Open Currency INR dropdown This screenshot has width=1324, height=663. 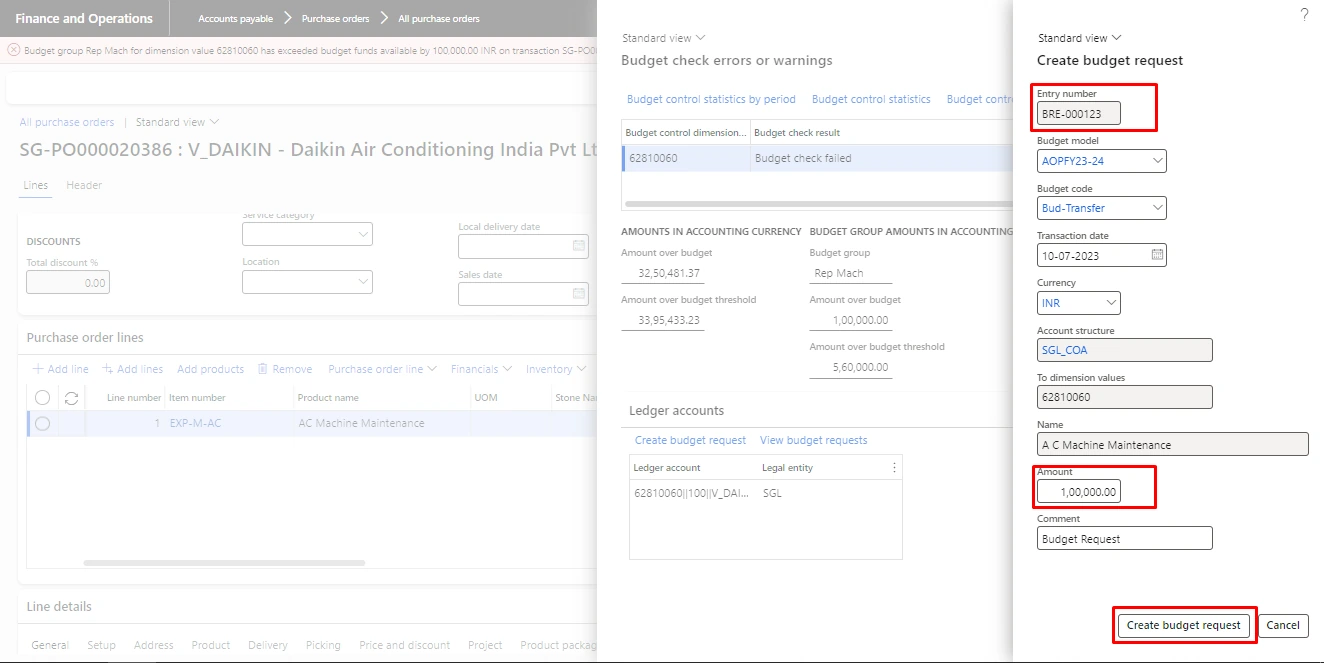click(x=1112, y=303)
